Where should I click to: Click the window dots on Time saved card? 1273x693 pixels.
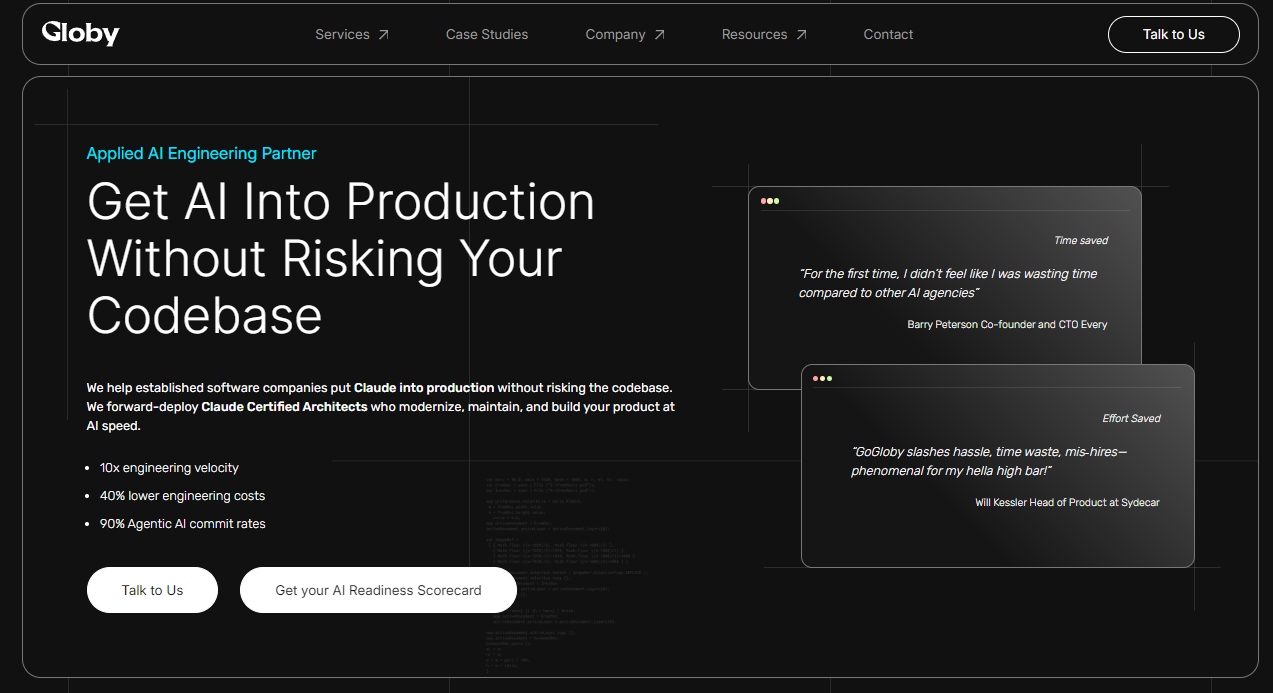[x=770, y=201]
